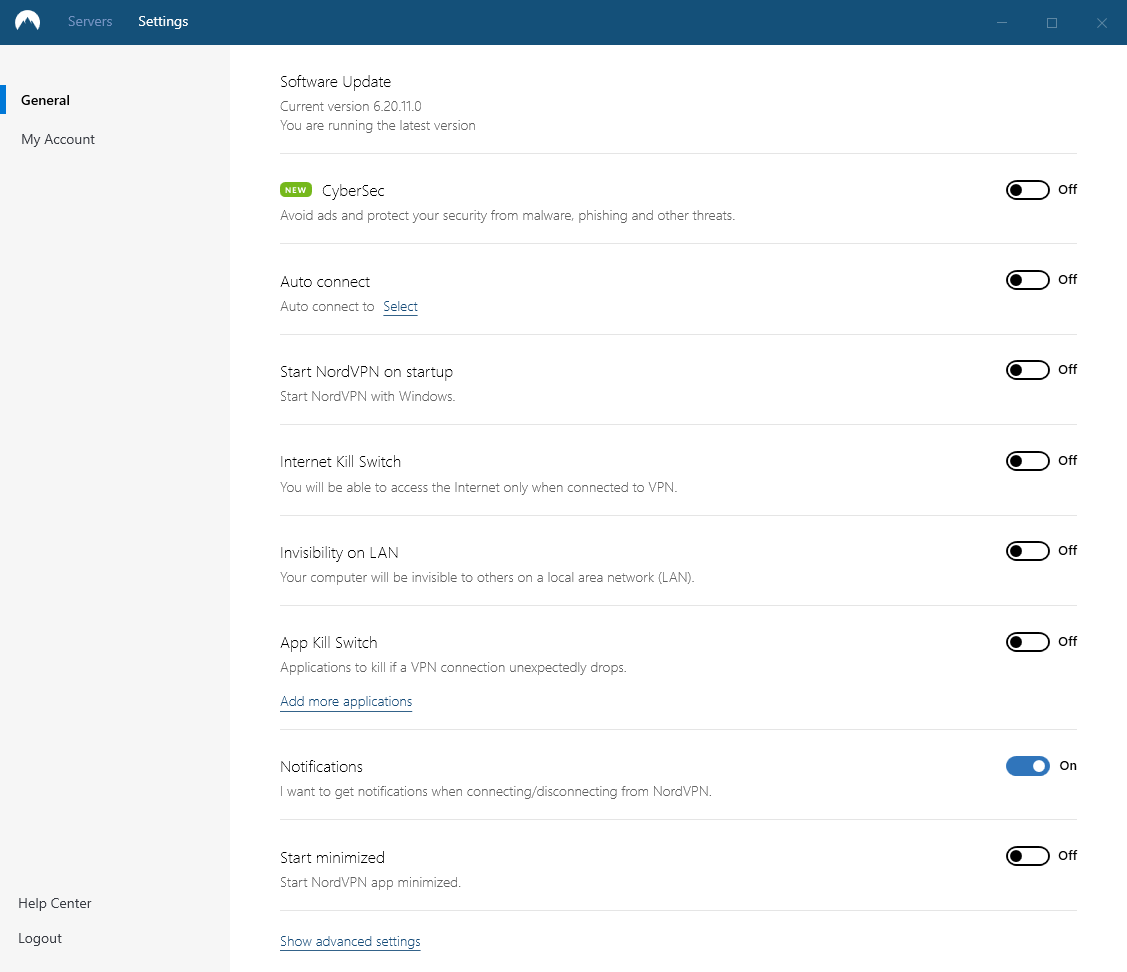This screenshot has height=972, width=1127.
Task: Enable Start NordVPN on startup
Action: click(x=1027, y=369)
